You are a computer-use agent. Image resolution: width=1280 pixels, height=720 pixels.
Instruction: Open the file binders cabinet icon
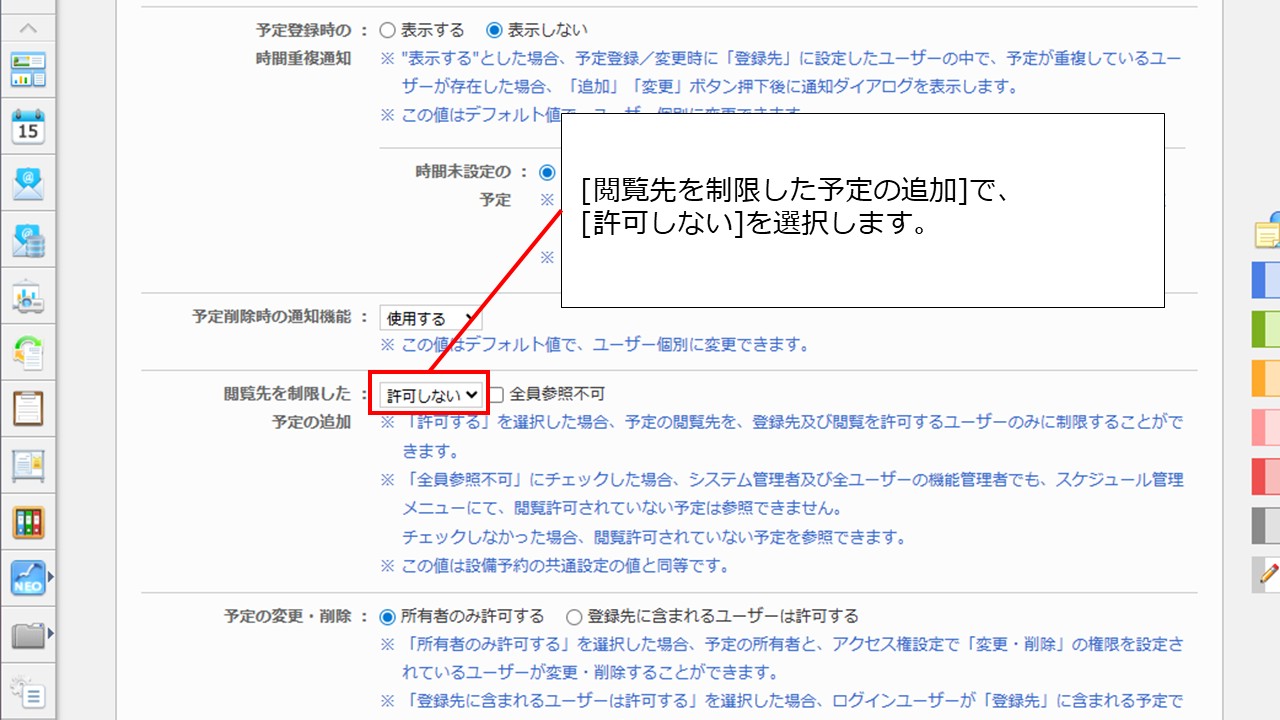coord(28,521)
